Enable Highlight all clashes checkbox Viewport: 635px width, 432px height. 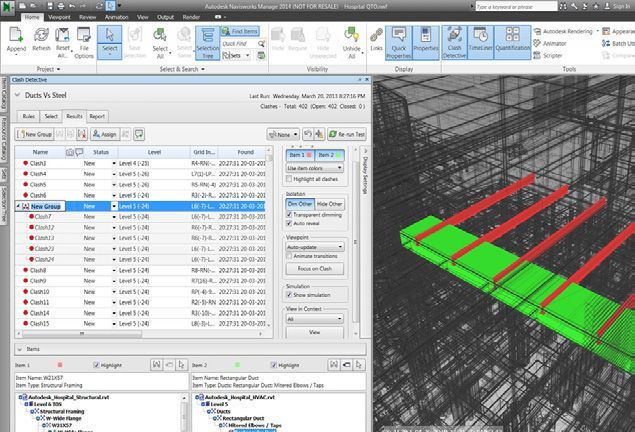click(x=289, y=179)
